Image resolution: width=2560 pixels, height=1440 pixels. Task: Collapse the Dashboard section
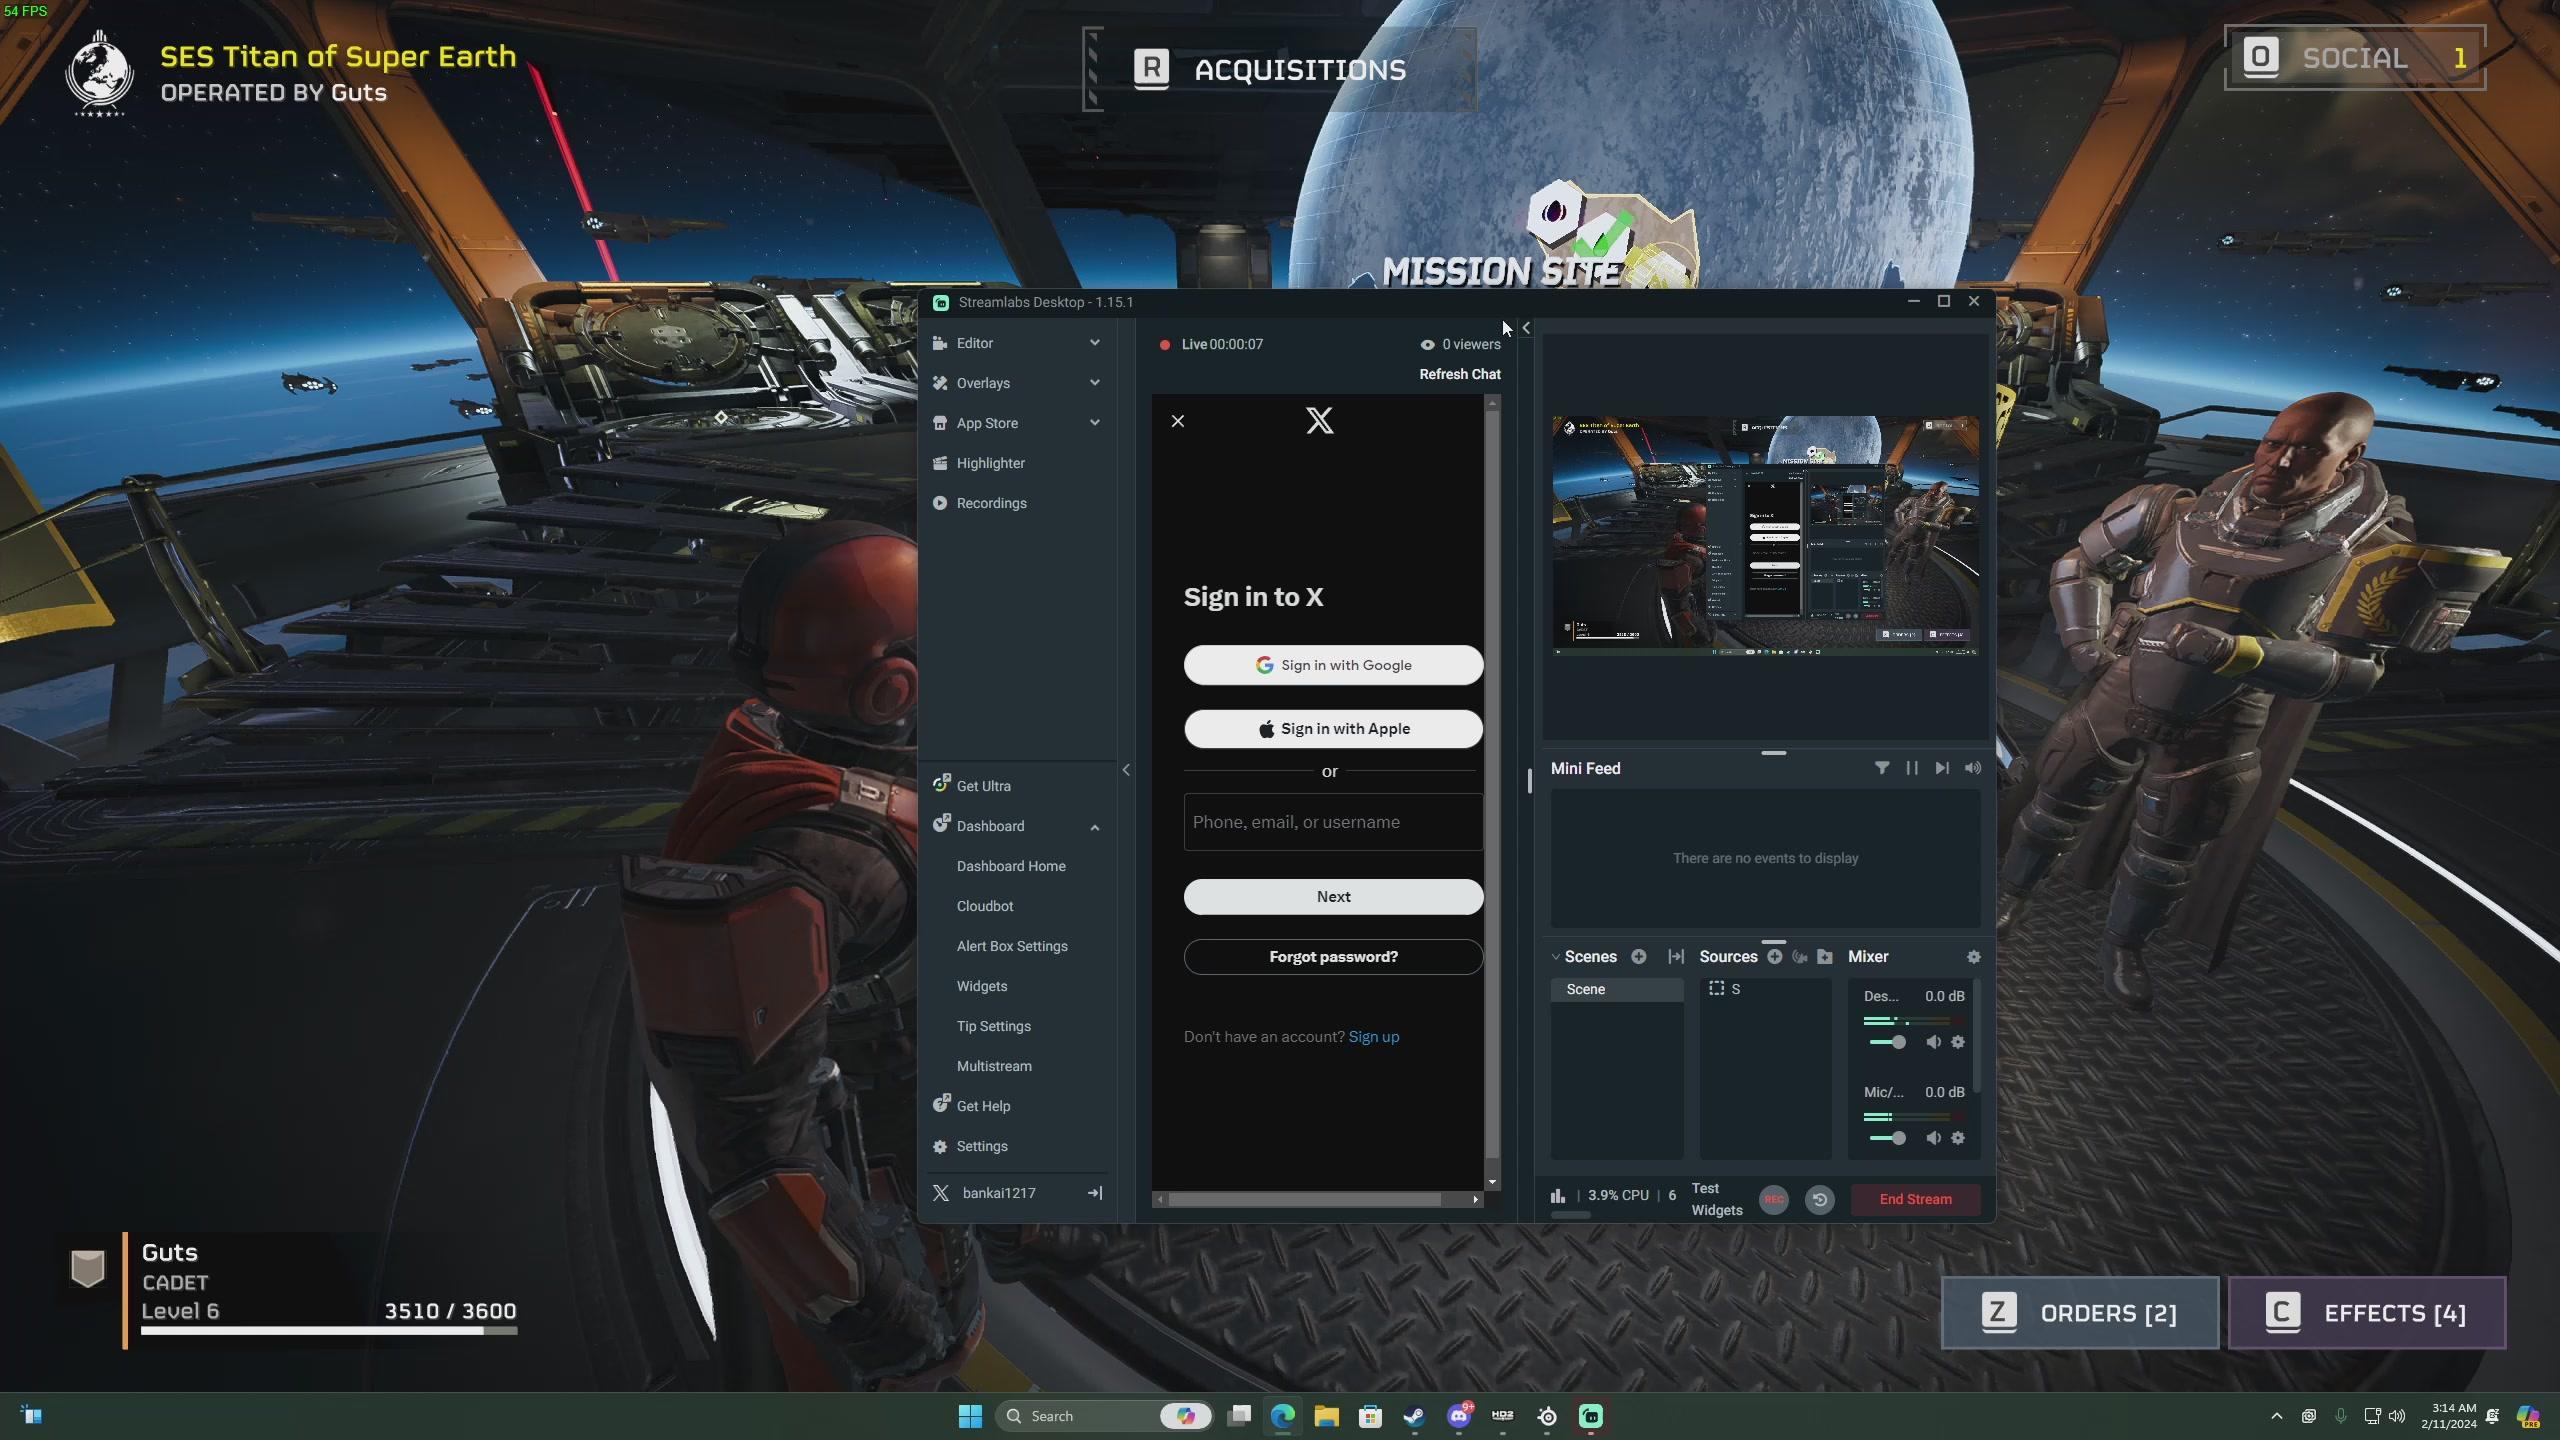(1094, 826)
